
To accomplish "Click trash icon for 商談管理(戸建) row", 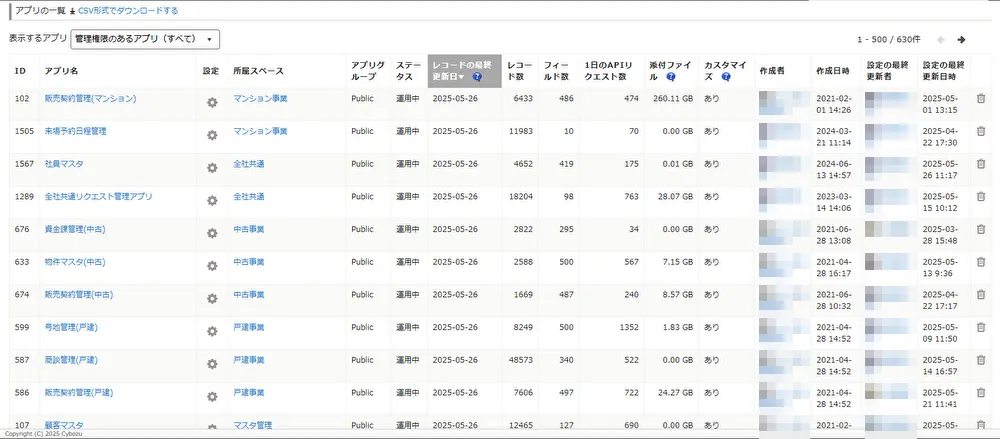I will (x=980, y=359).
